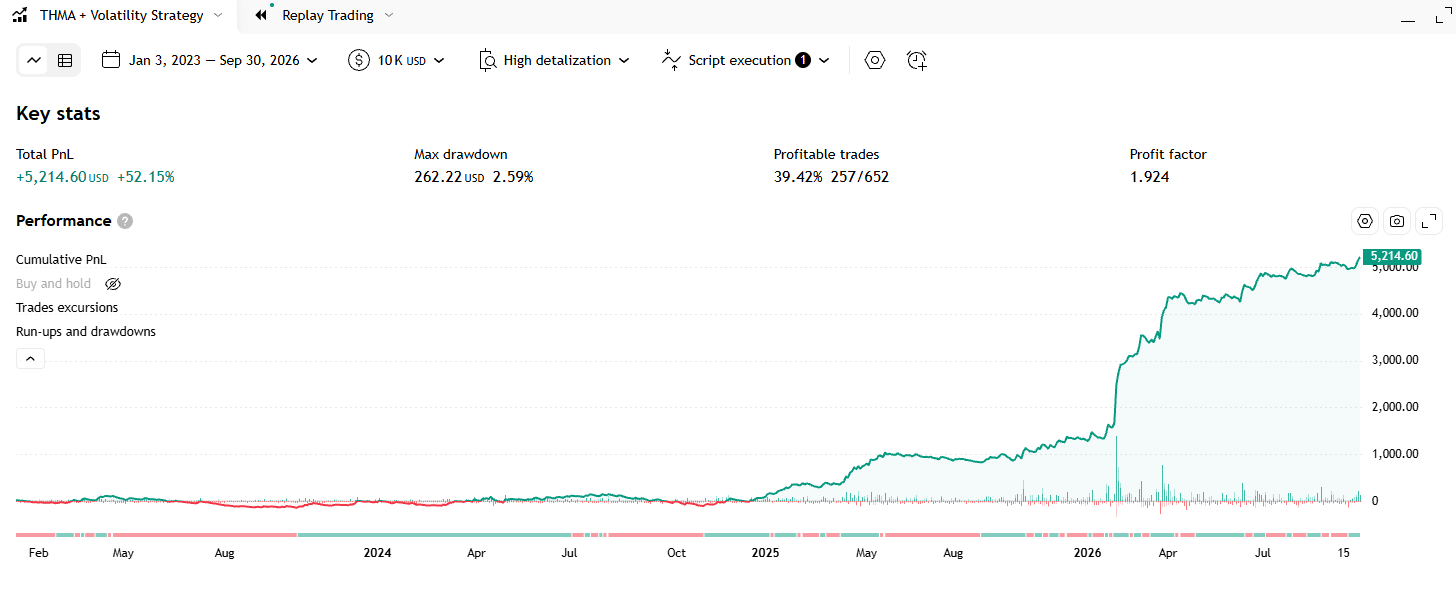
Task: Toggle the Trades excursions legend series
Action: coord(67,308)
